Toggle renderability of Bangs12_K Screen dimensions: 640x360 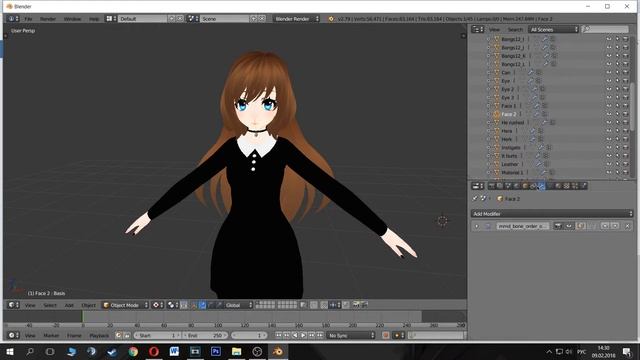click(625, 56)
